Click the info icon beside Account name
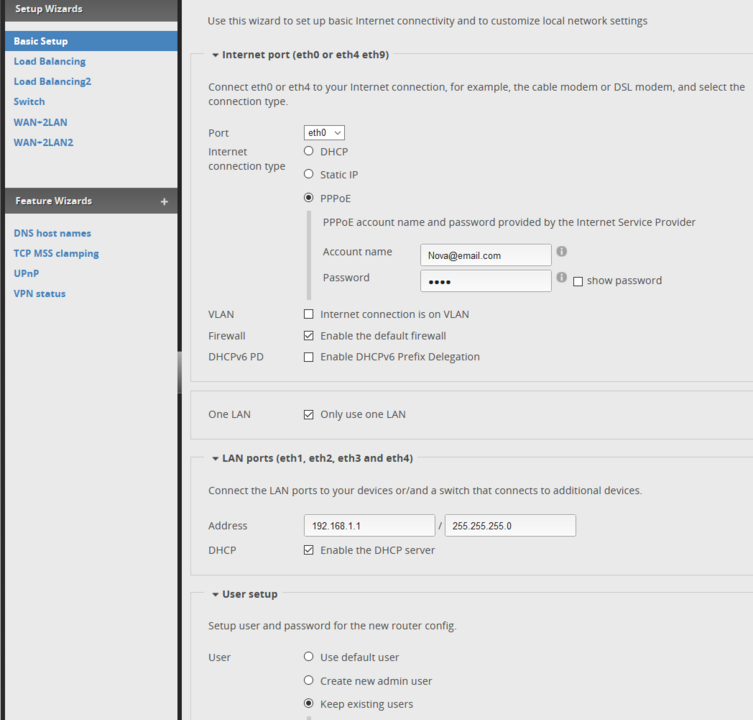Image resolution: width=753 pixels, height=720 pixels. click(x=561, y=251)
